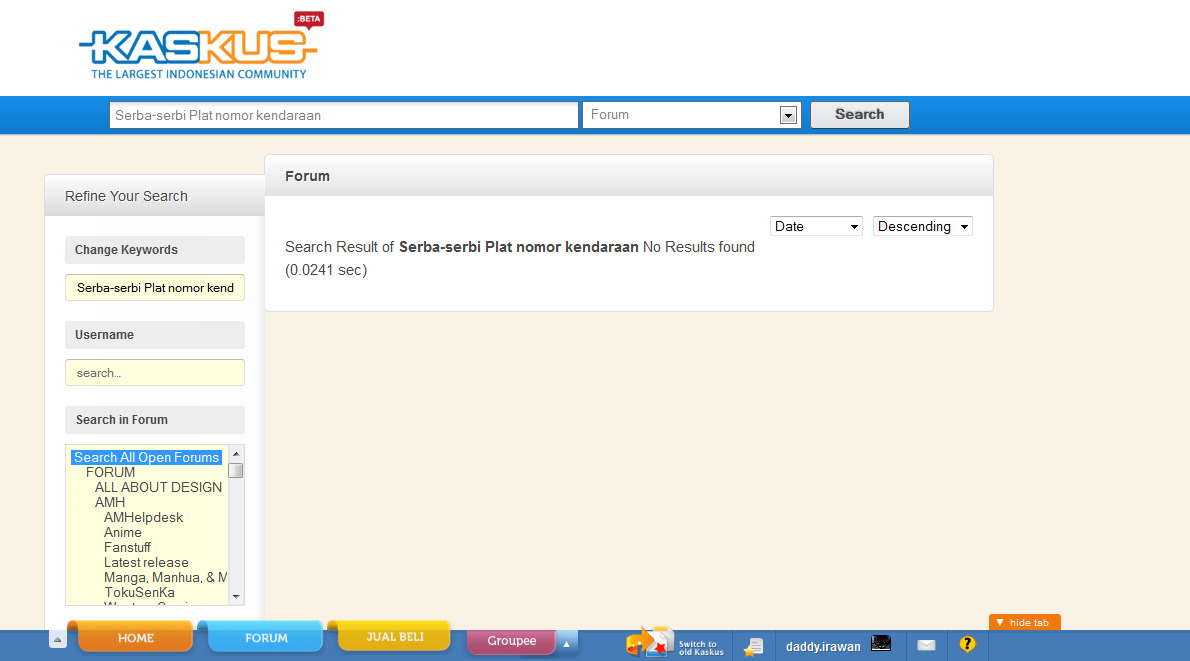Select AMH in the forum list
Viewport: 1190px width, 661px height.
coord(110,502)
